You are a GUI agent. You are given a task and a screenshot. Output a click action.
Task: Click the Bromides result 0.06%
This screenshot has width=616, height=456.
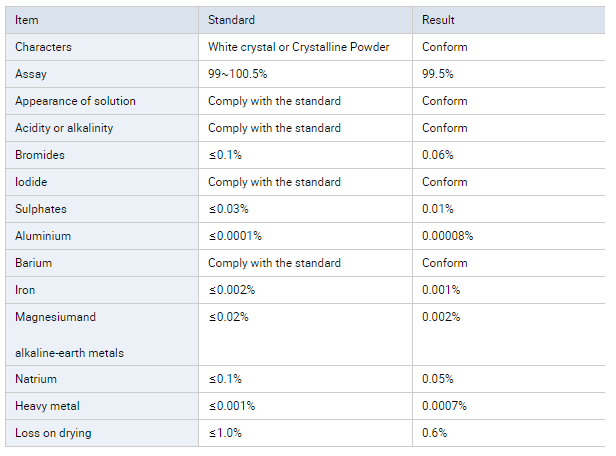pos(438,155)
